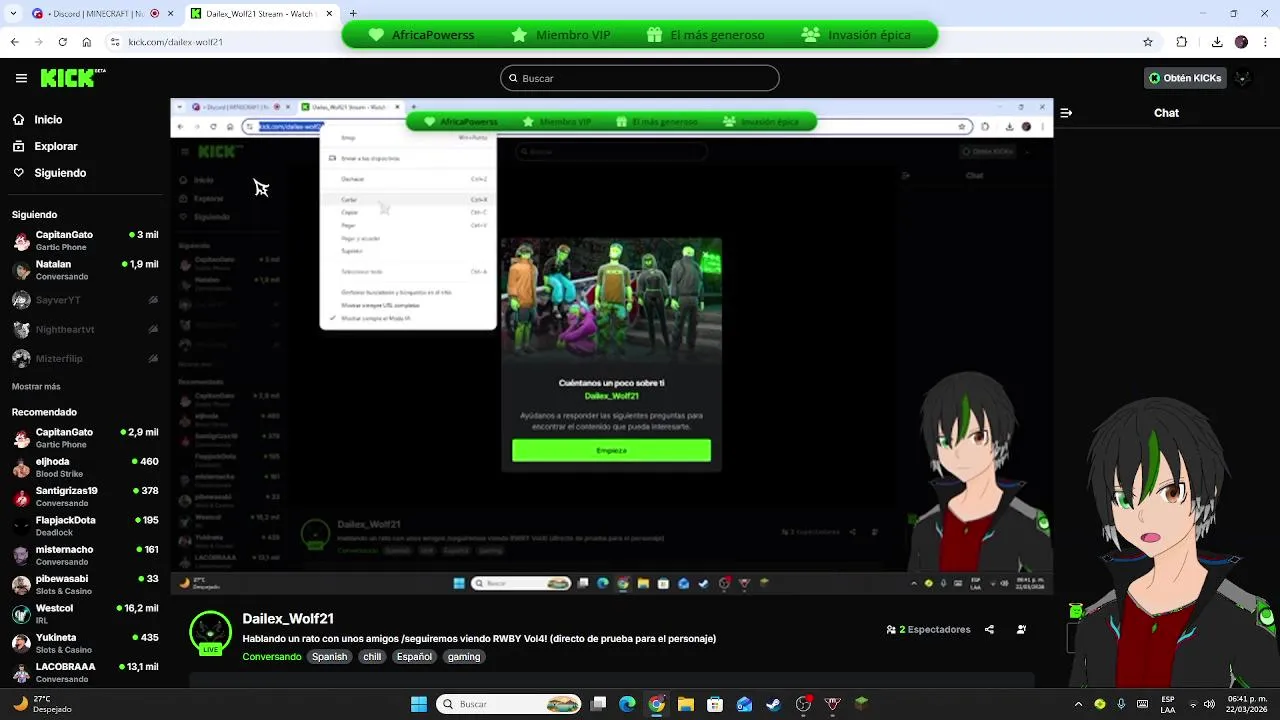The image size is (1280, 720).
Task: Collapse the chat panel with arrow icon
Action: (1065, 113)
